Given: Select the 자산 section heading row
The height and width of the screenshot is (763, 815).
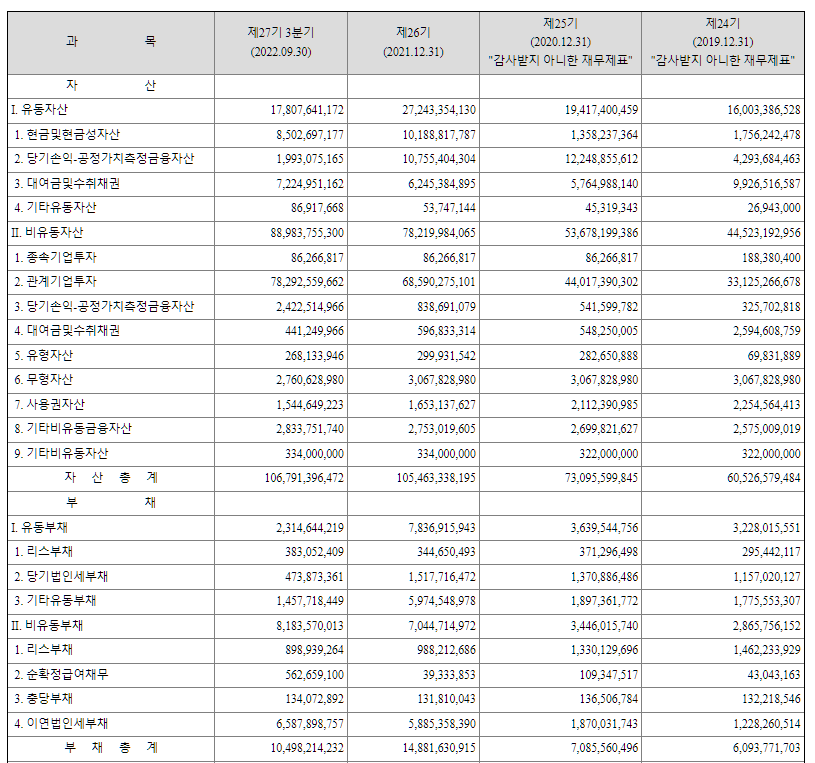Looking at the screenshot, I should point(111,86).
